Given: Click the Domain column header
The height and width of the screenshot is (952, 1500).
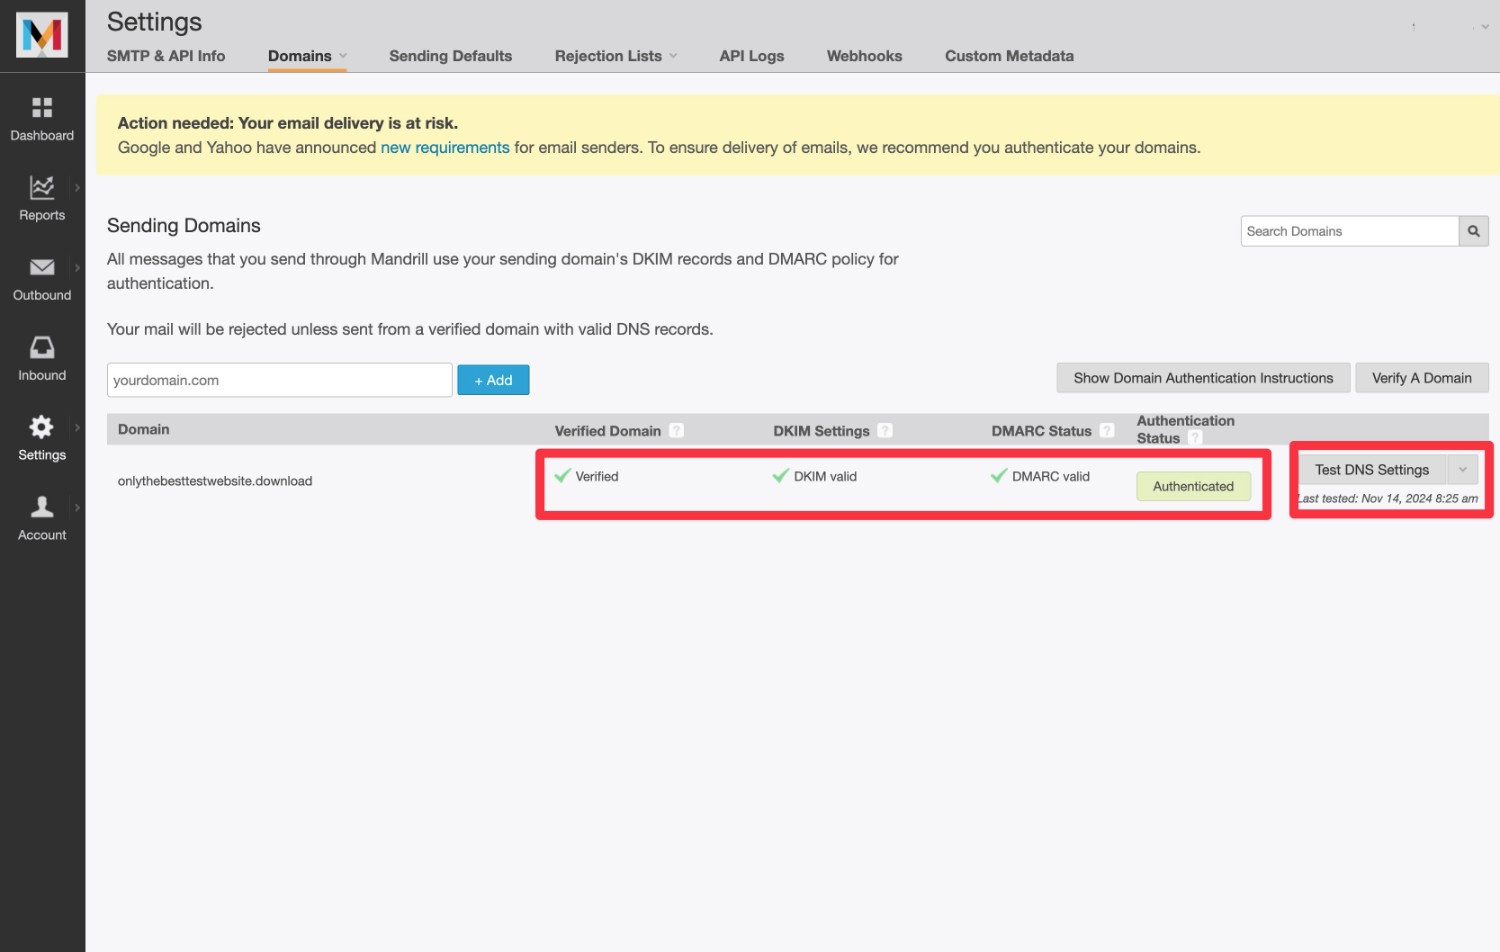Looking at the screenshot, I should click(x=144, y=429).
